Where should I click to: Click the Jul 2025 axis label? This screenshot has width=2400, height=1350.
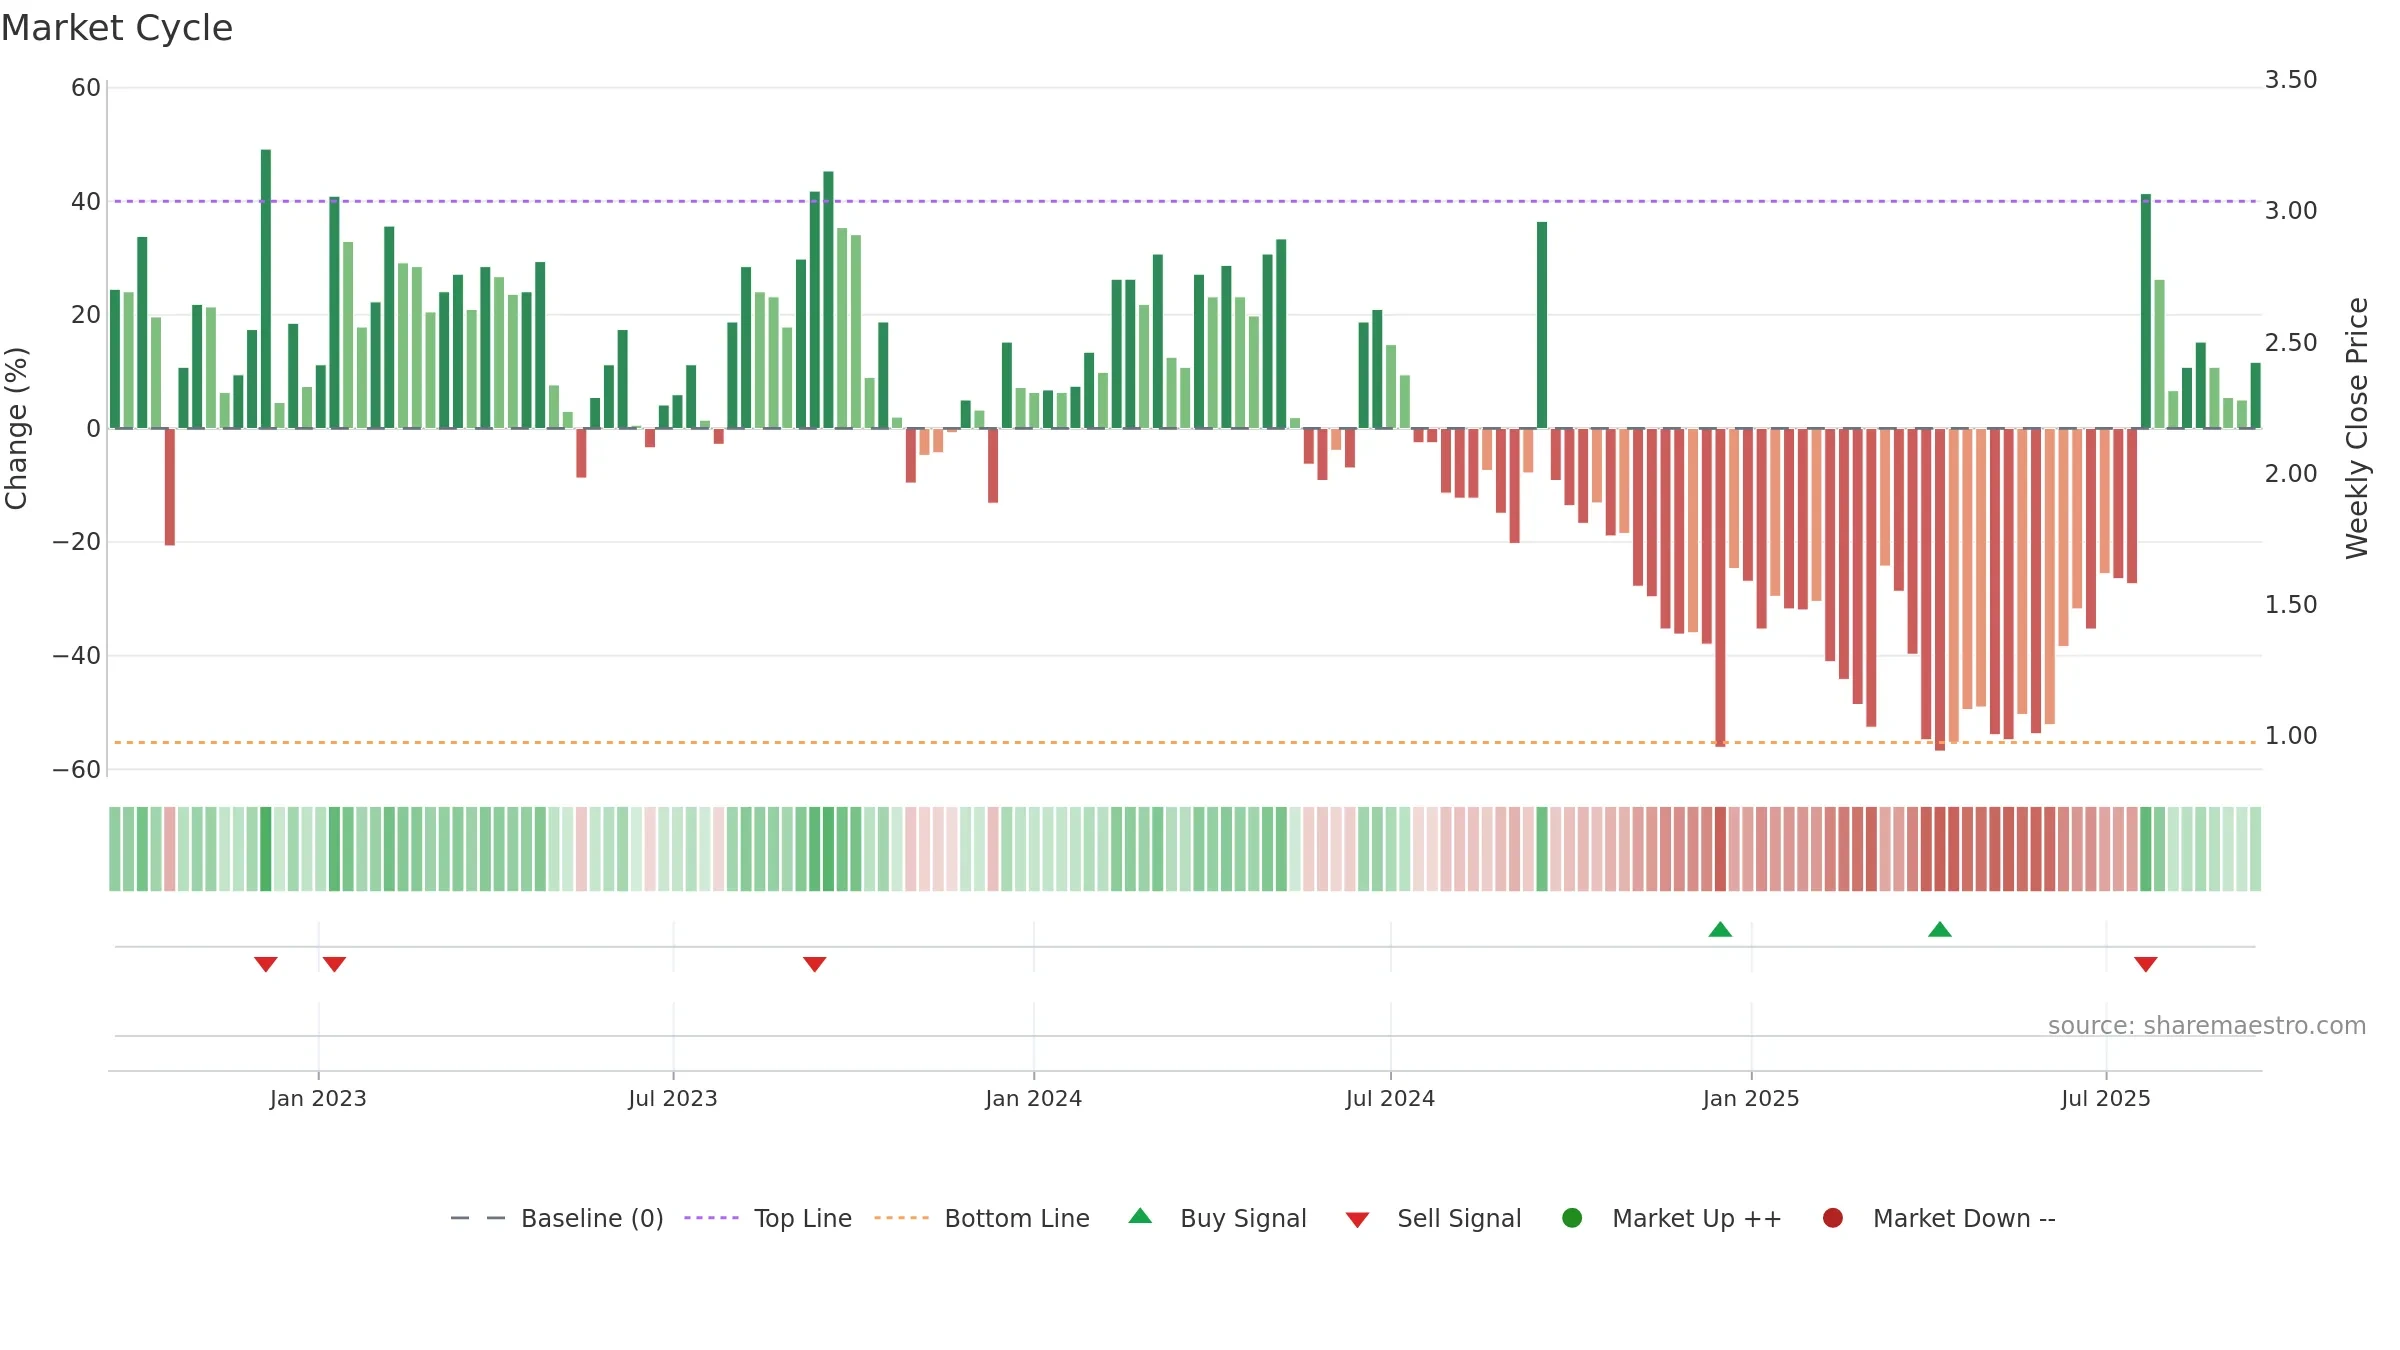pyautogui.click(x=2106, y=1099)
